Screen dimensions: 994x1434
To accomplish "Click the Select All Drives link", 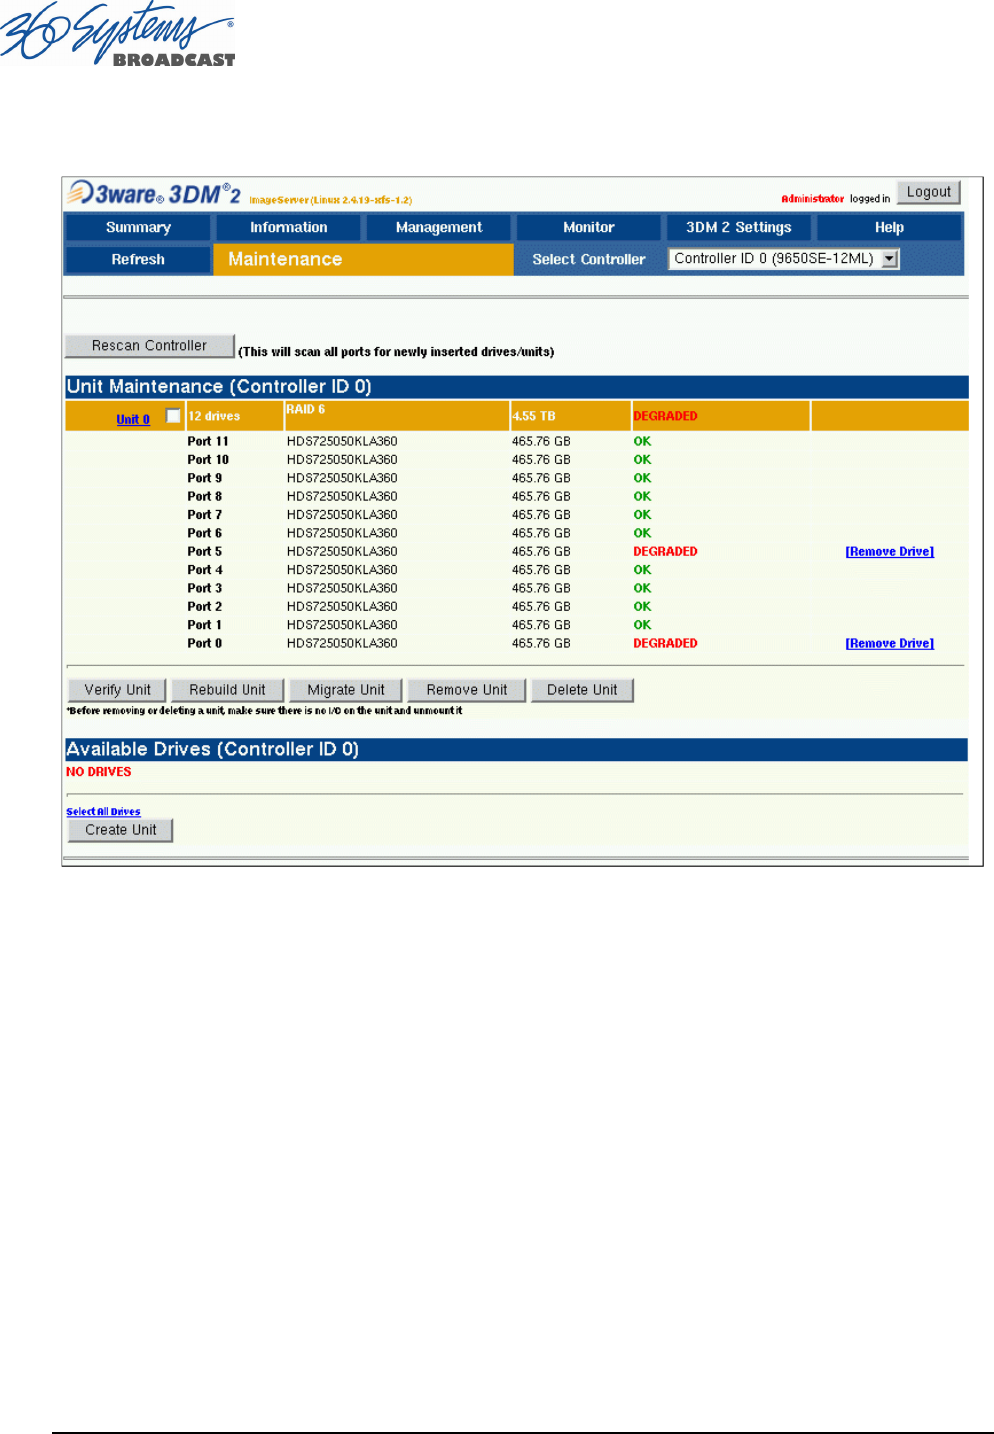I will pos(103,812).
